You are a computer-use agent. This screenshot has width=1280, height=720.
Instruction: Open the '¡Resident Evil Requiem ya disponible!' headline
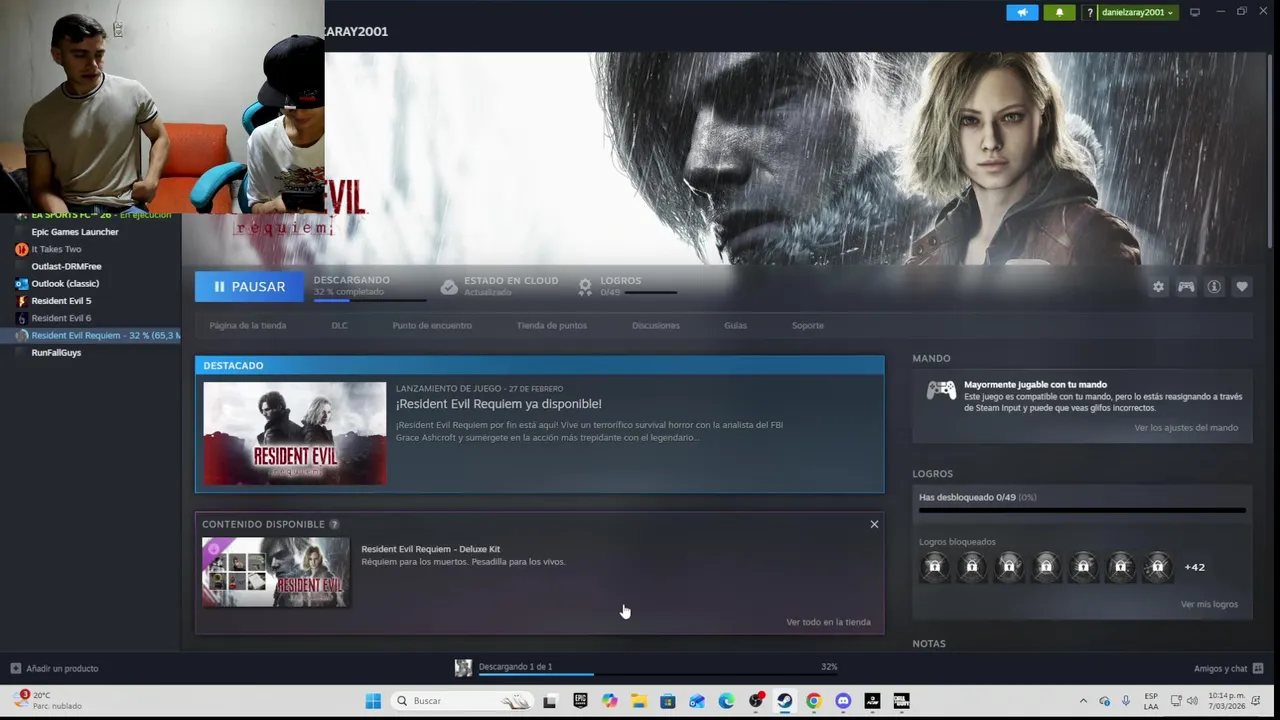pyautogui.click(x=498, y=404)
